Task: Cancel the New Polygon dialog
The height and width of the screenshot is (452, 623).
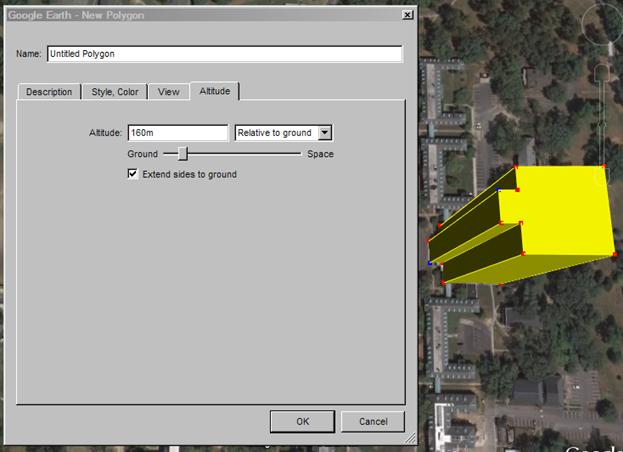Action: coord(373,421)
